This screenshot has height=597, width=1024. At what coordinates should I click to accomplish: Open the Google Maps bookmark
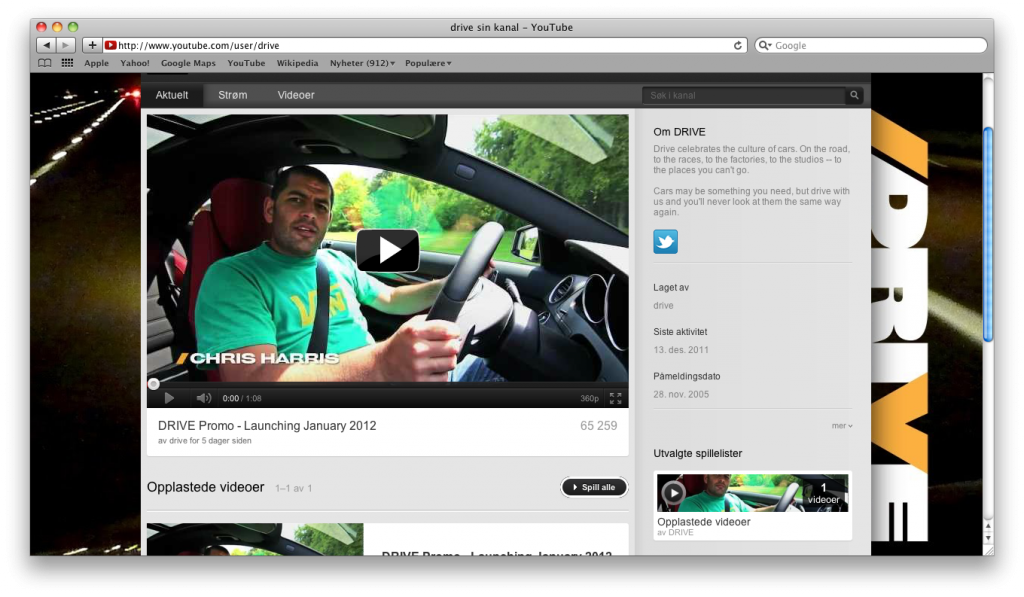[x=188, y=63]
